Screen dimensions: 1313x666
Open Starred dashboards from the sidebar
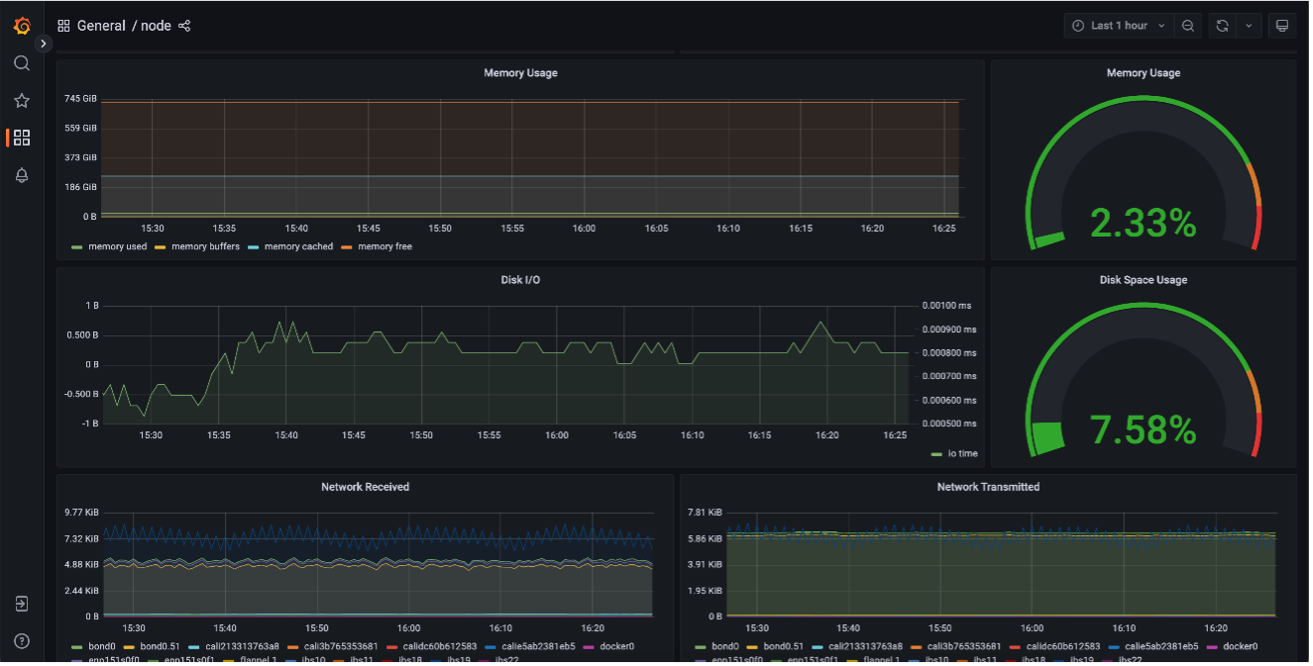tap(21, 101)
